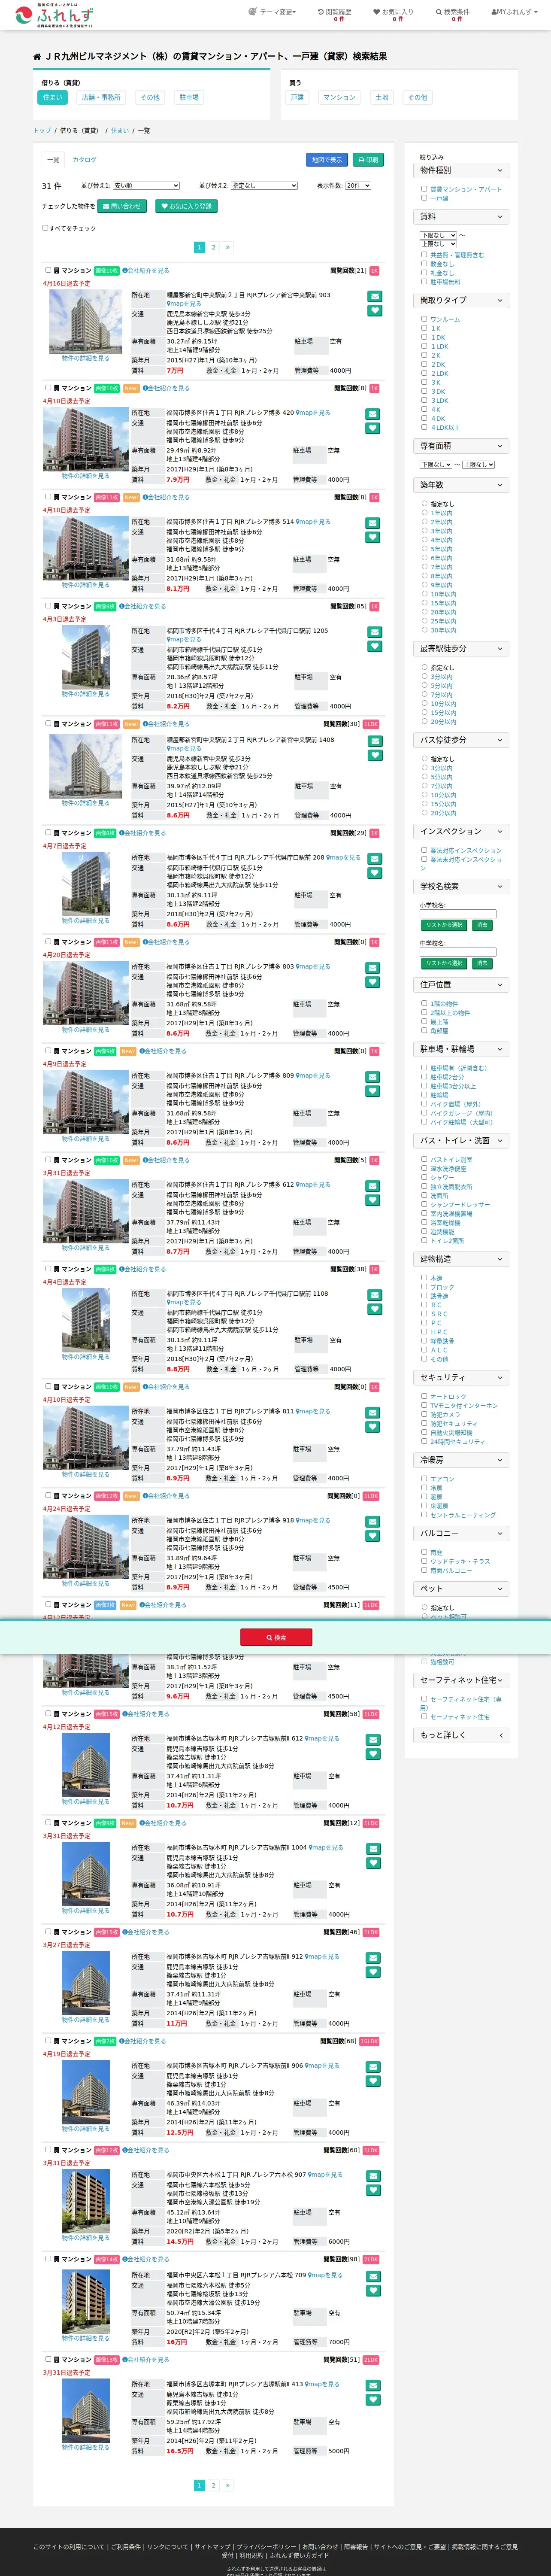Open map link for プレシア博多 420
Screen dimensions: 551x2576
[313, 412]
